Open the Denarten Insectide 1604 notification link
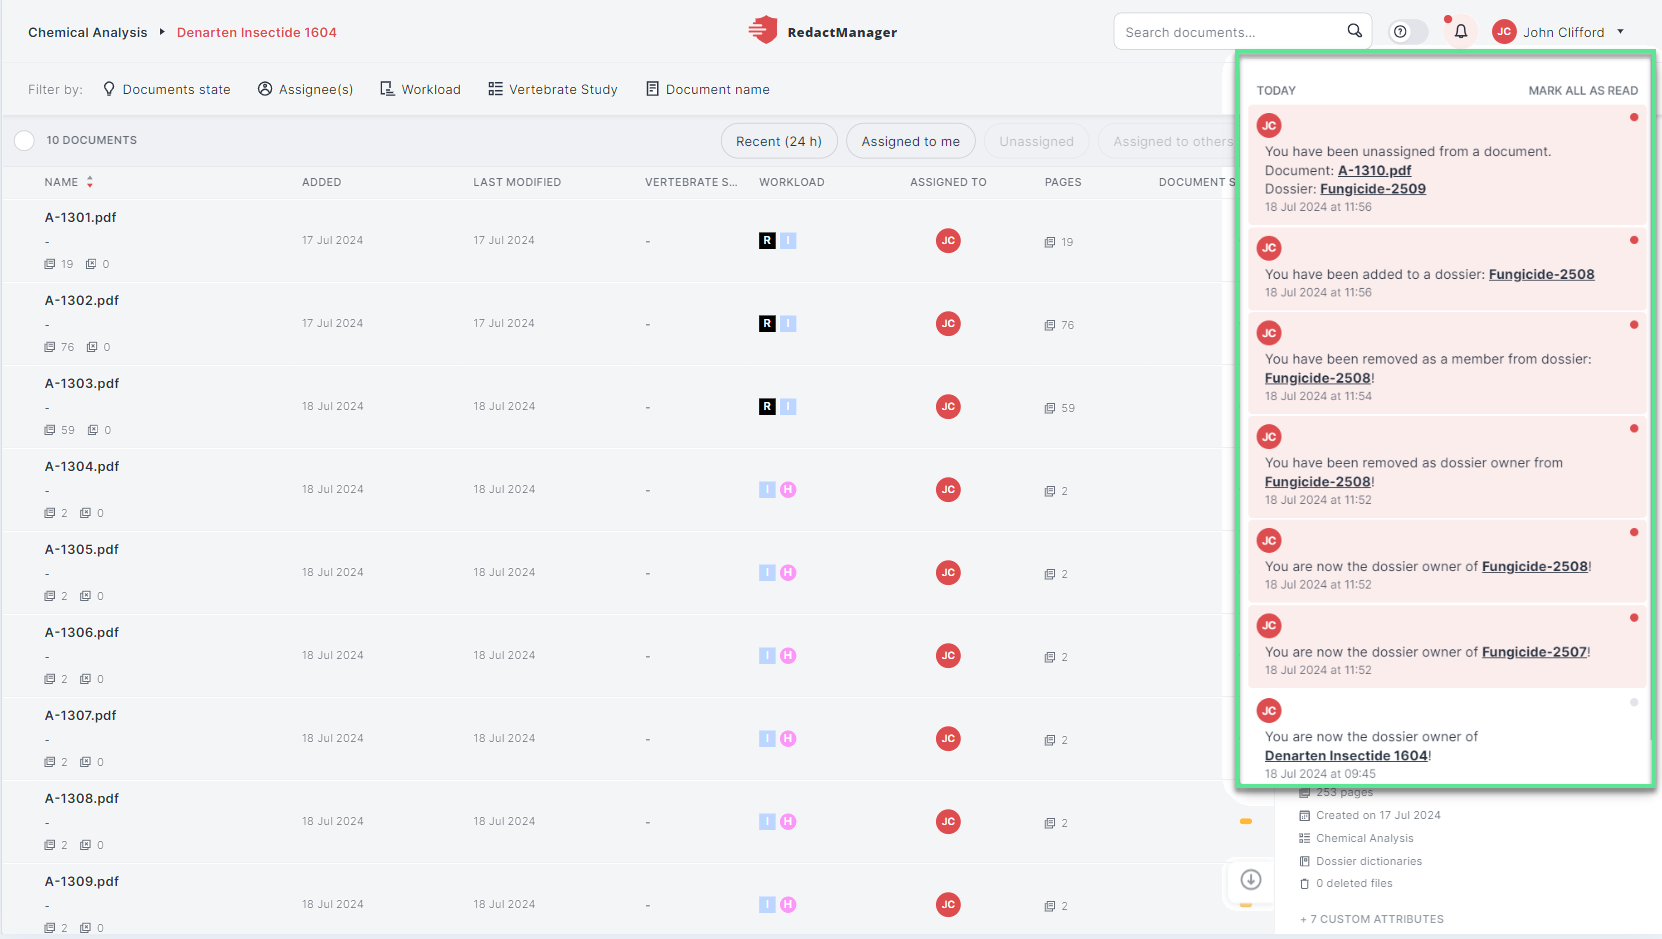 point(1346,755)
